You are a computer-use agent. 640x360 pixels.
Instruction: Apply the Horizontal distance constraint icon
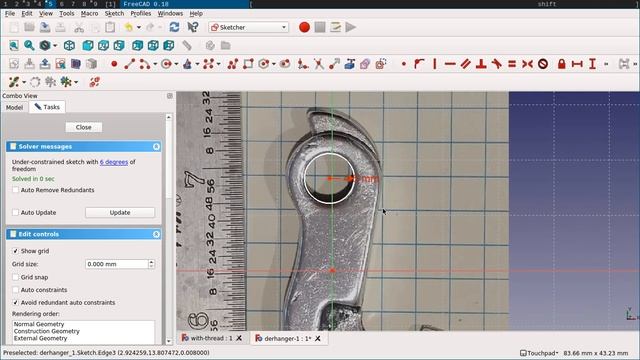pos(577,64)
